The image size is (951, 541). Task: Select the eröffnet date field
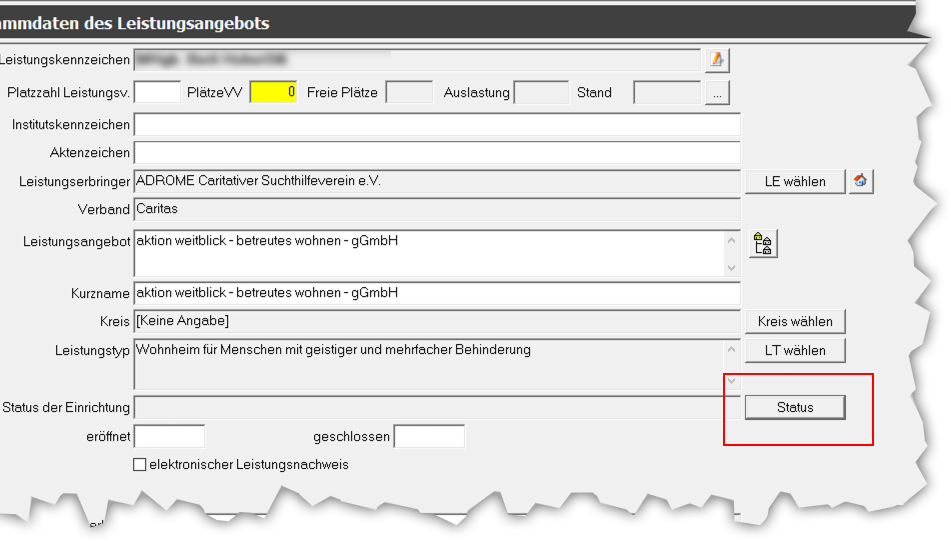pyautogui.click(x=169, y=437)
